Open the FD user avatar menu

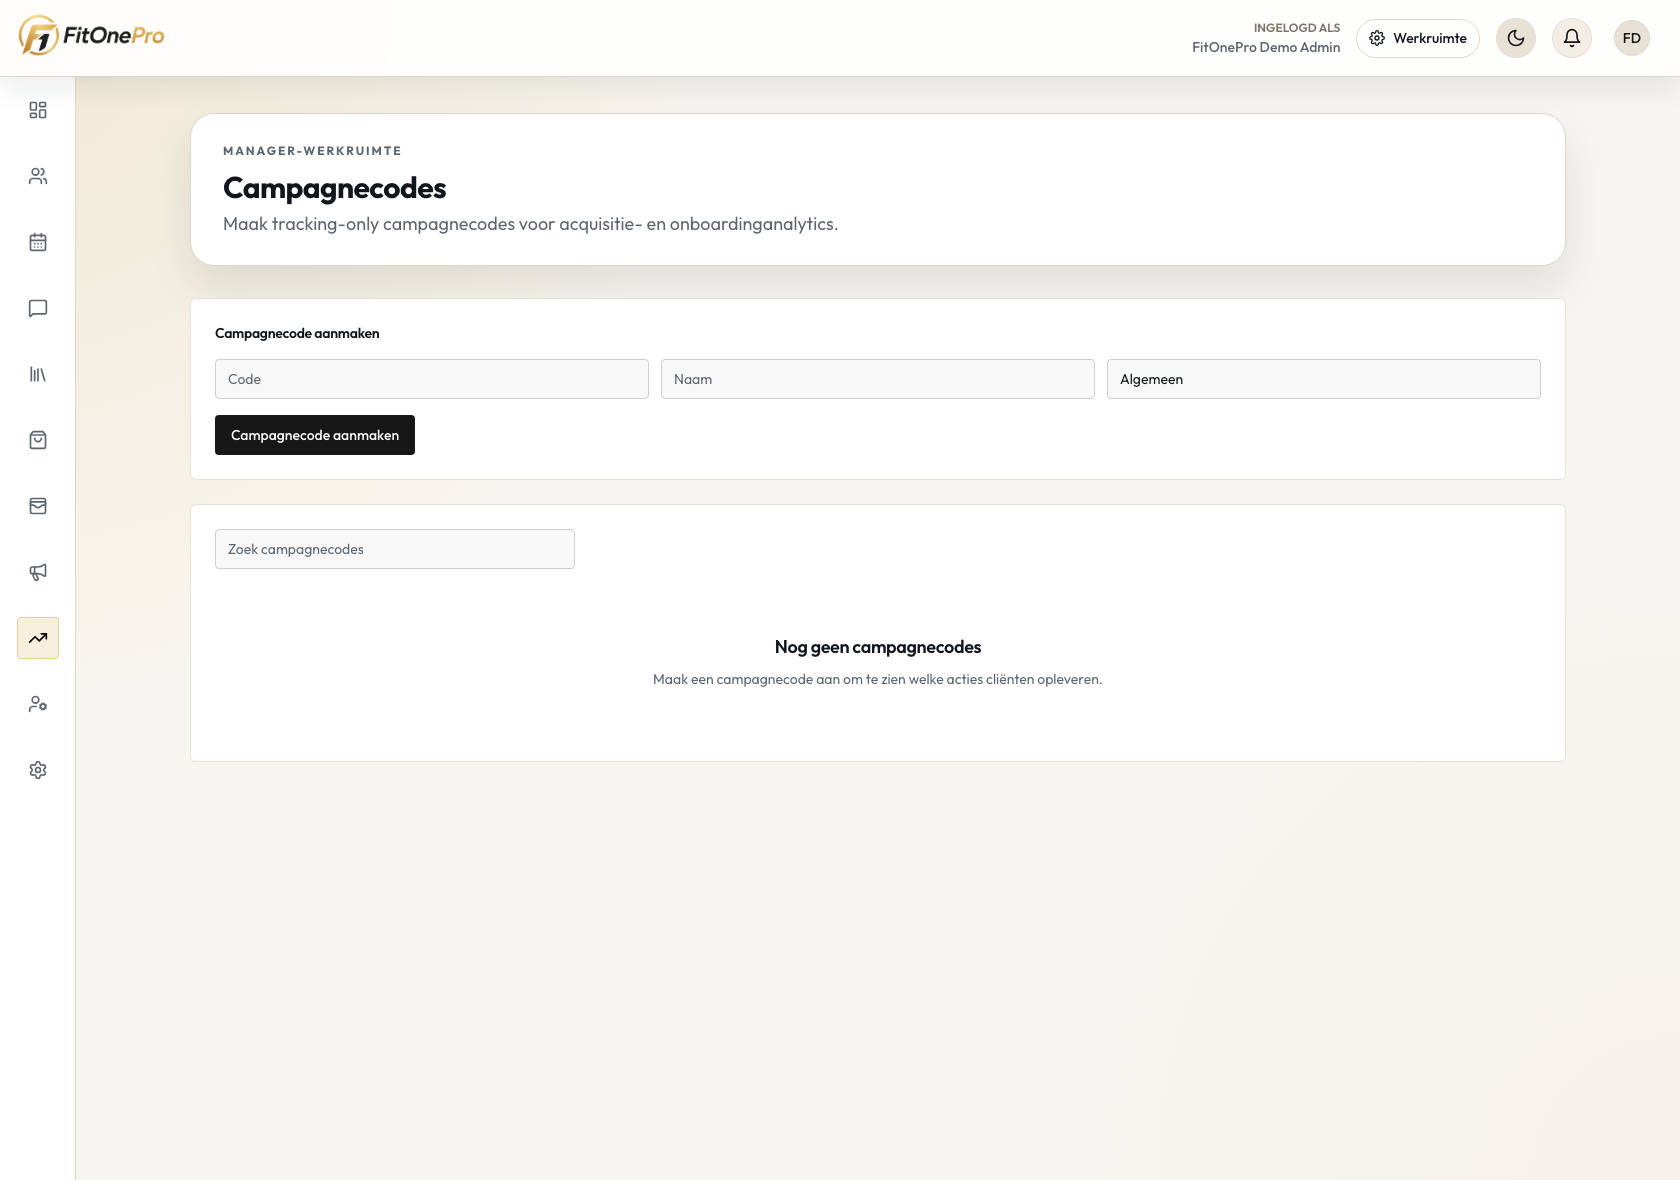1632,38
